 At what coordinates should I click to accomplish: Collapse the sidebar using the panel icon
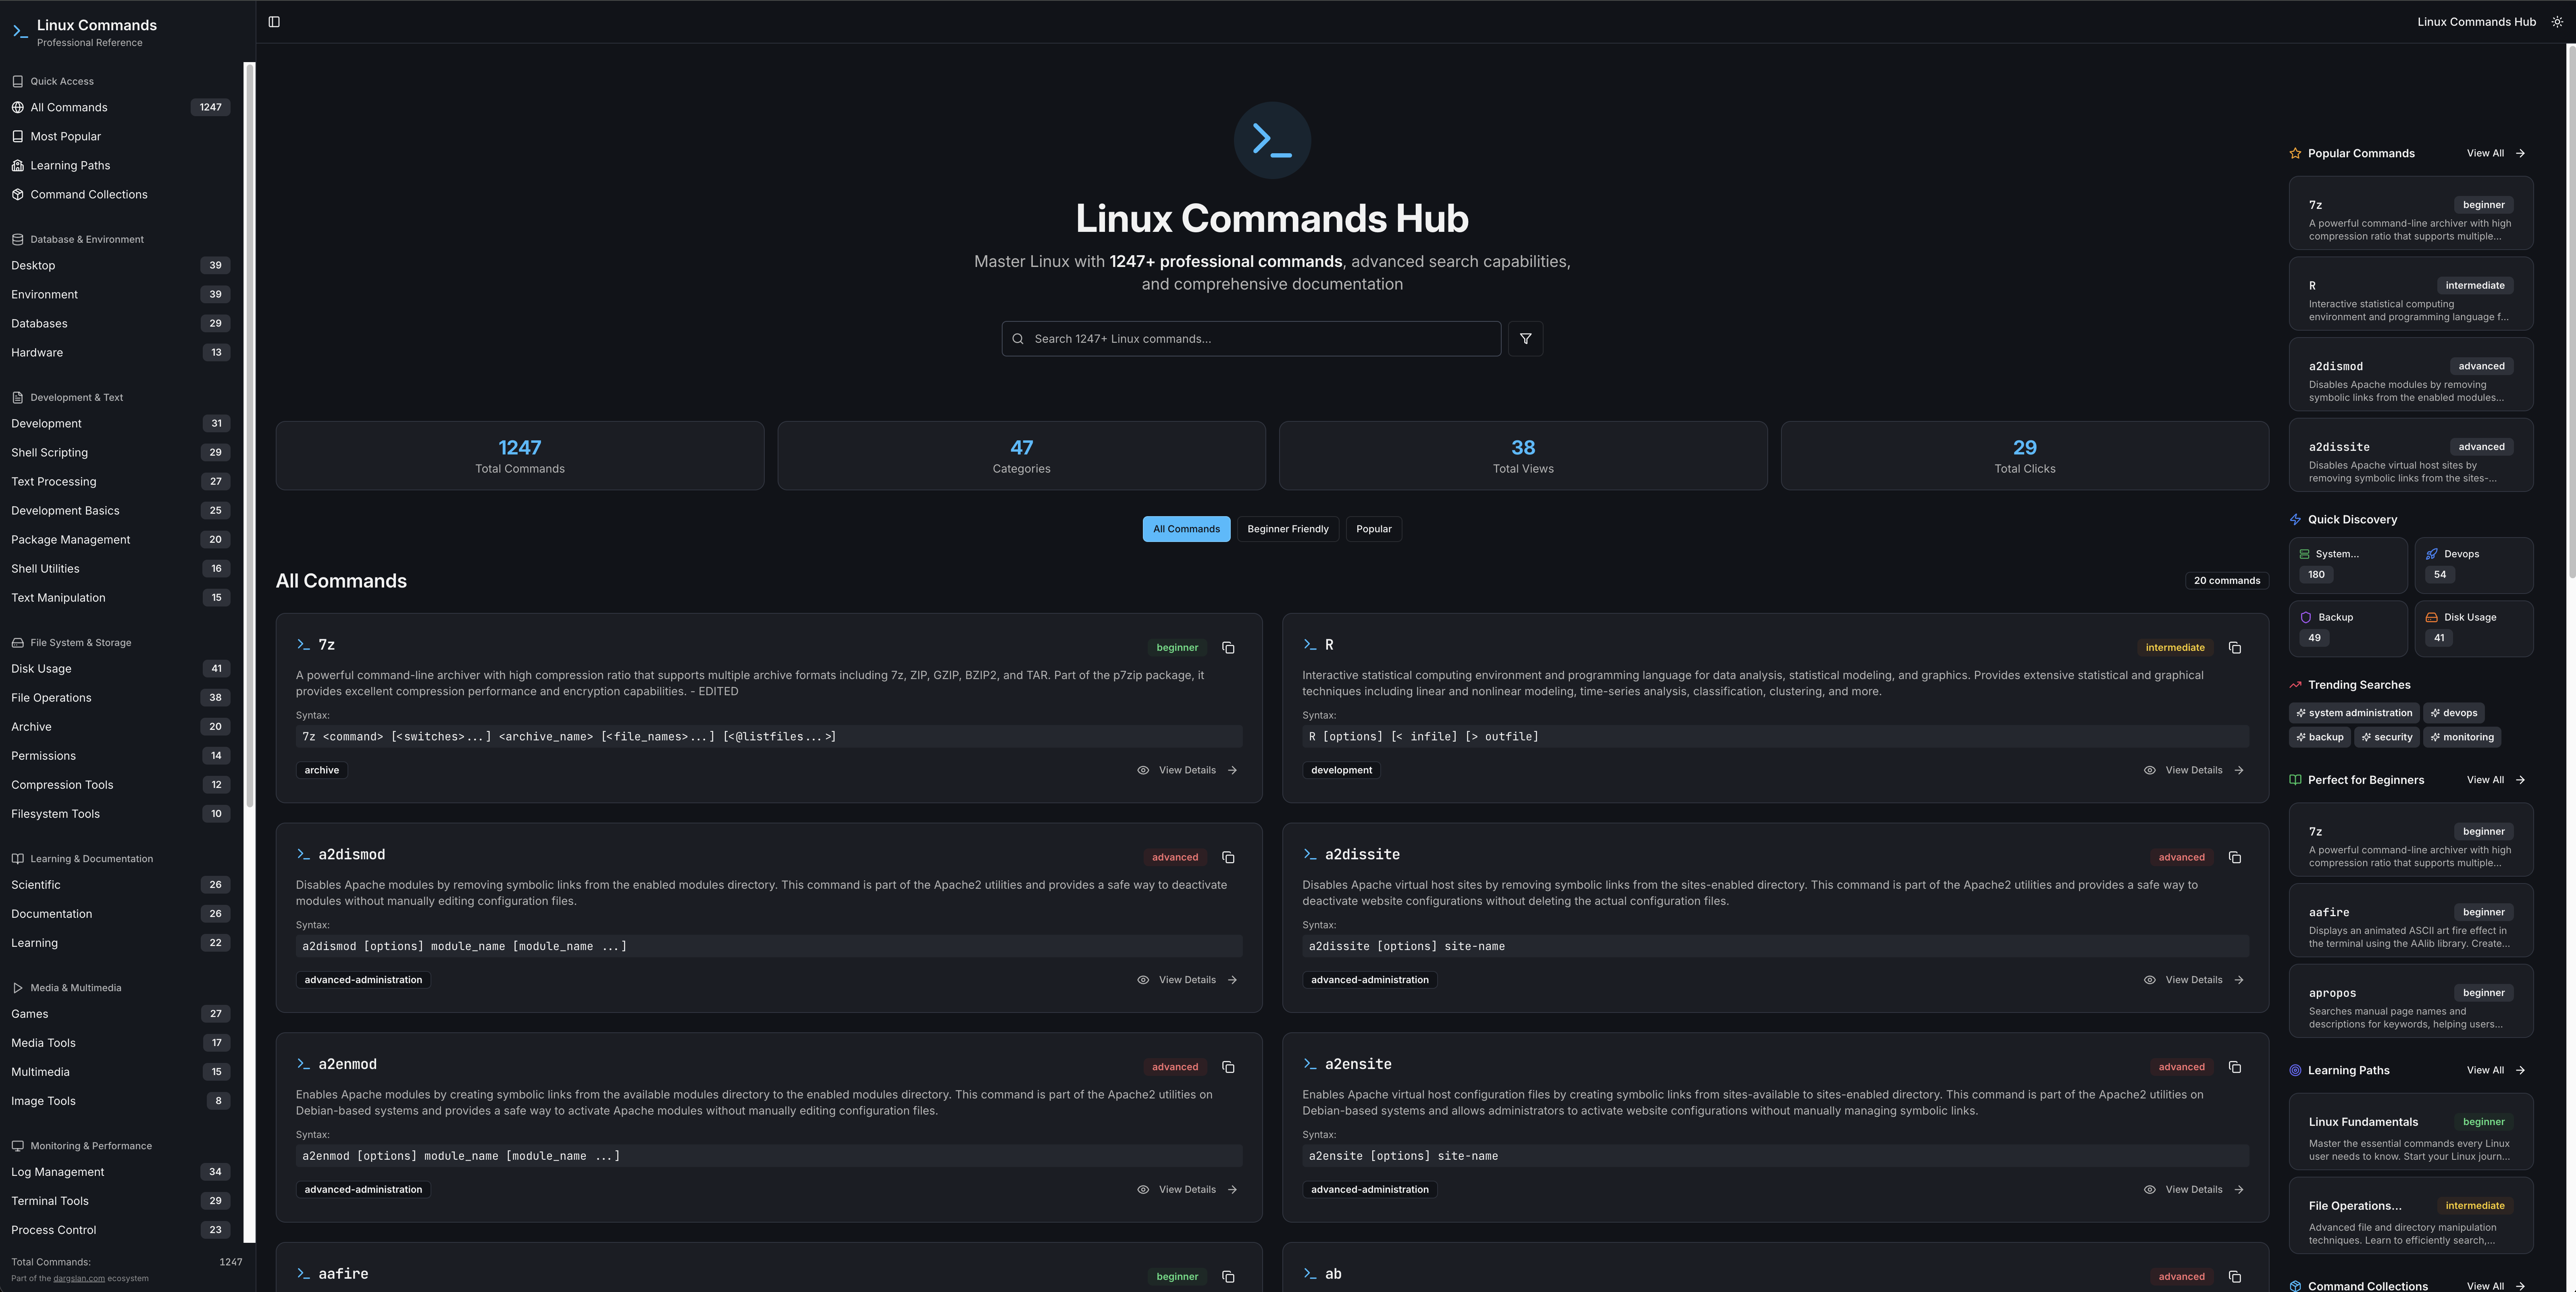(x=274, y=21)
